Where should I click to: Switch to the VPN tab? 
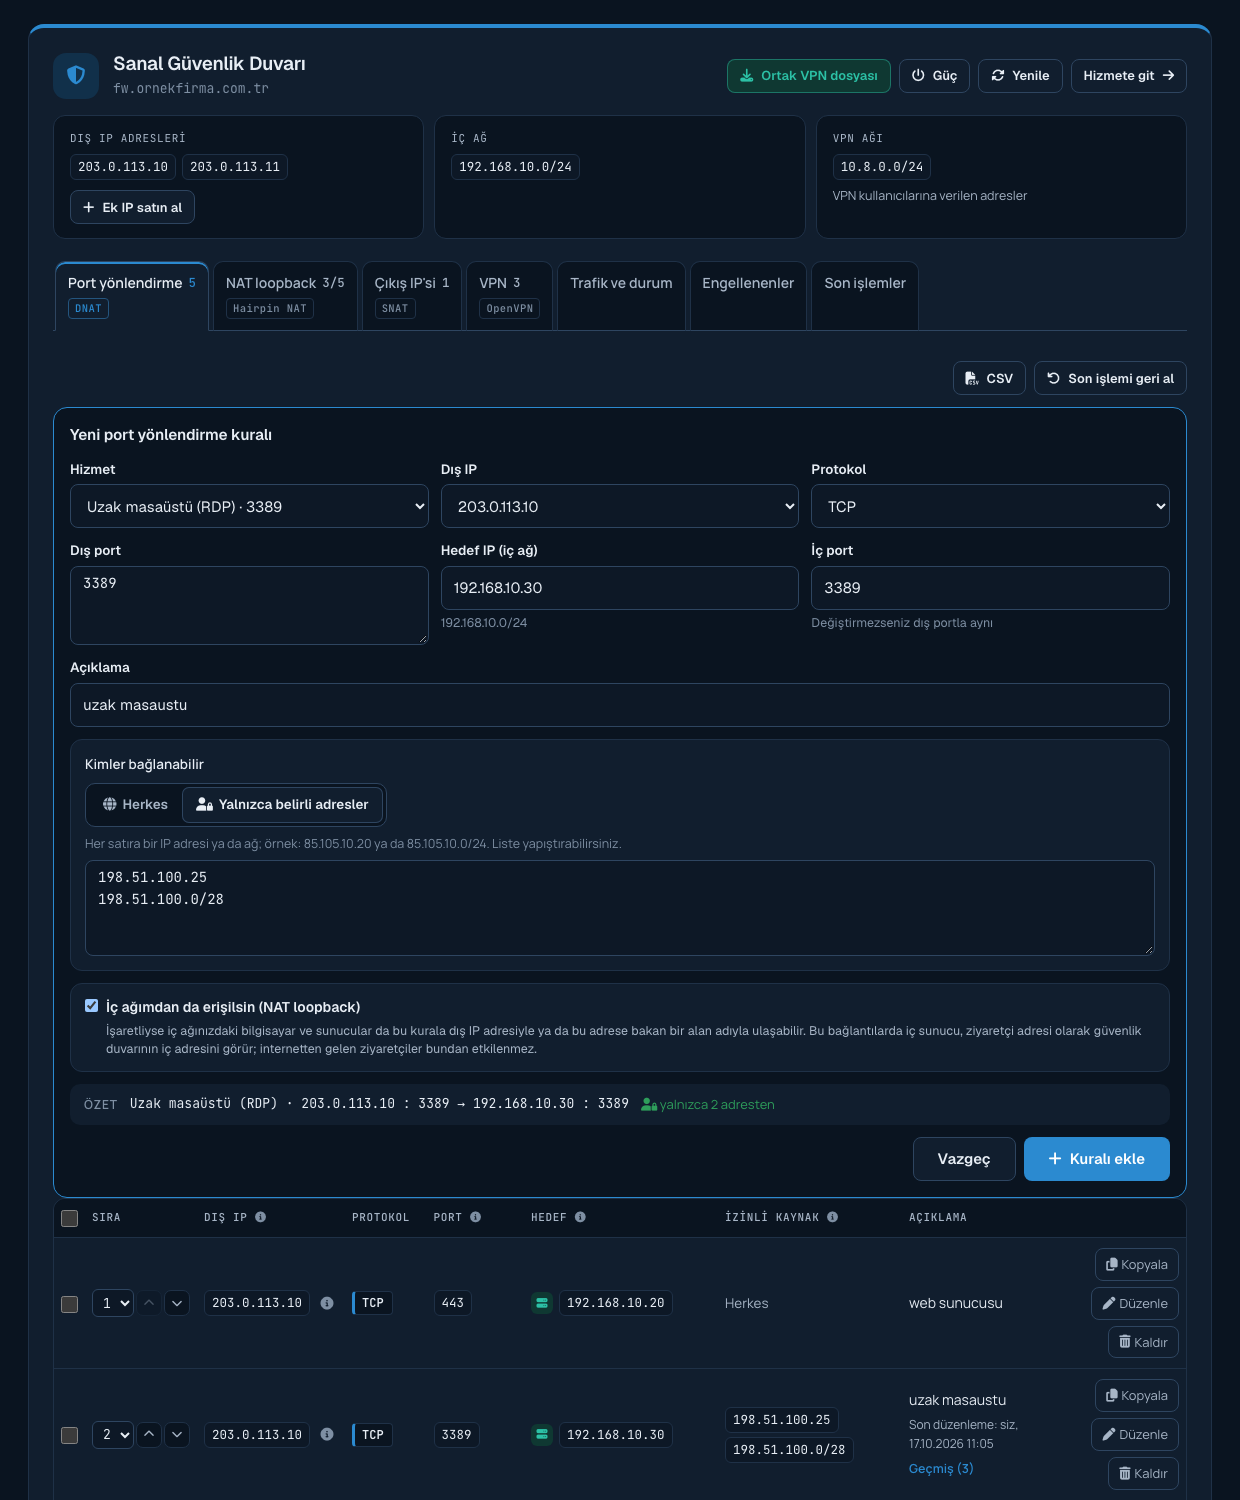[509, 295]
